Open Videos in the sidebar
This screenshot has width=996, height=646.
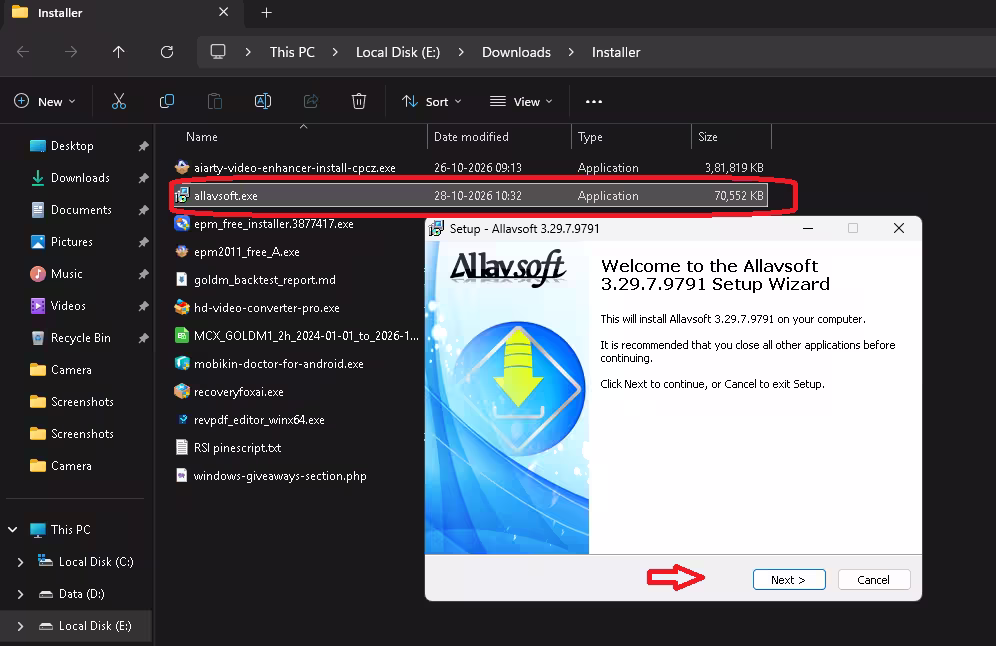68,306
